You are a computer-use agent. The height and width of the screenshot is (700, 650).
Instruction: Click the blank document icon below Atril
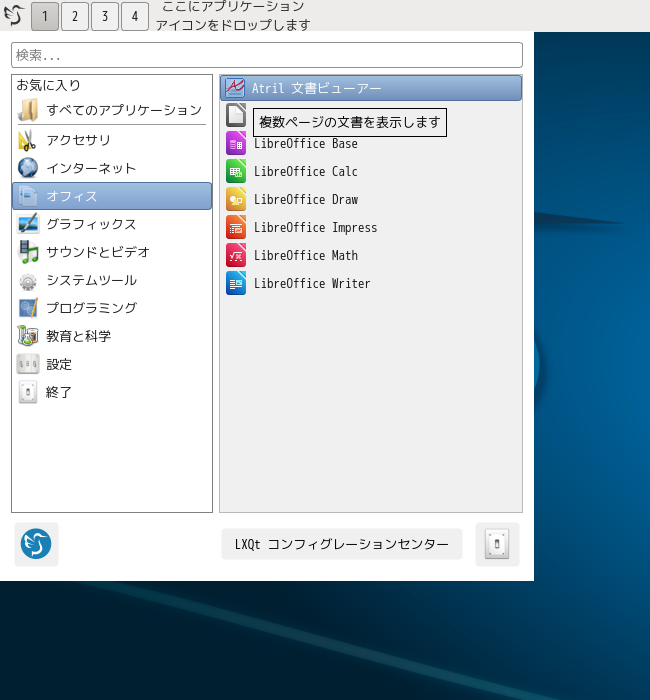pos(236,115)
